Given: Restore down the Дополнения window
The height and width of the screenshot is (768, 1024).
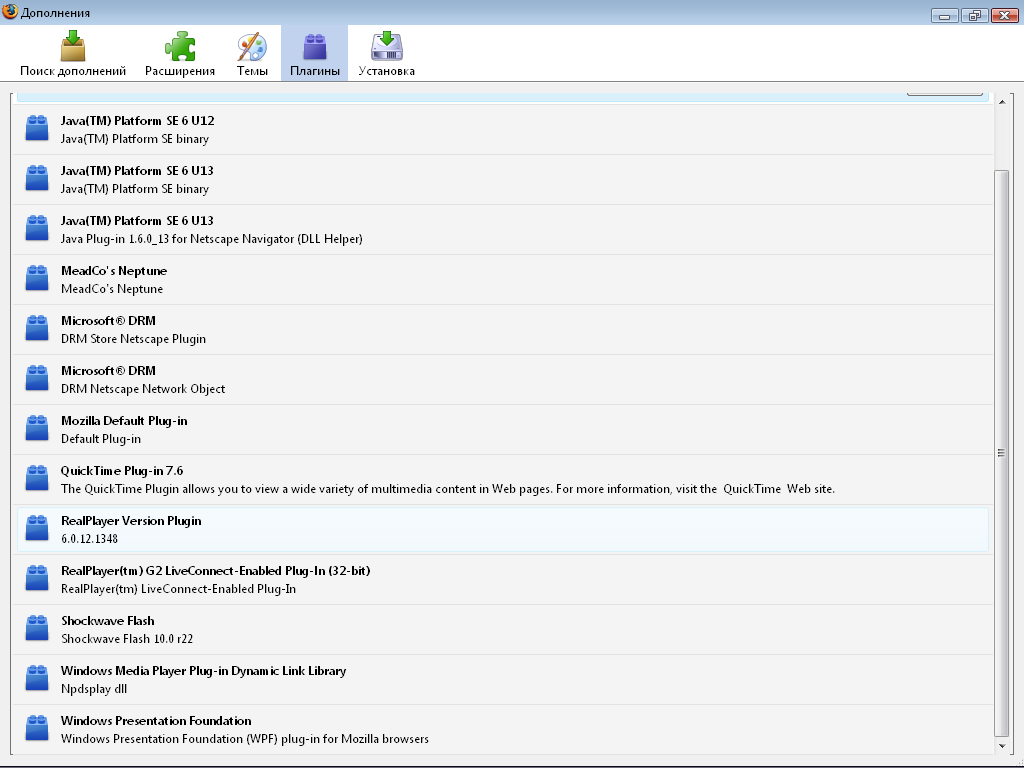Looking at the screenshot, I should click(x=974, y=15).
